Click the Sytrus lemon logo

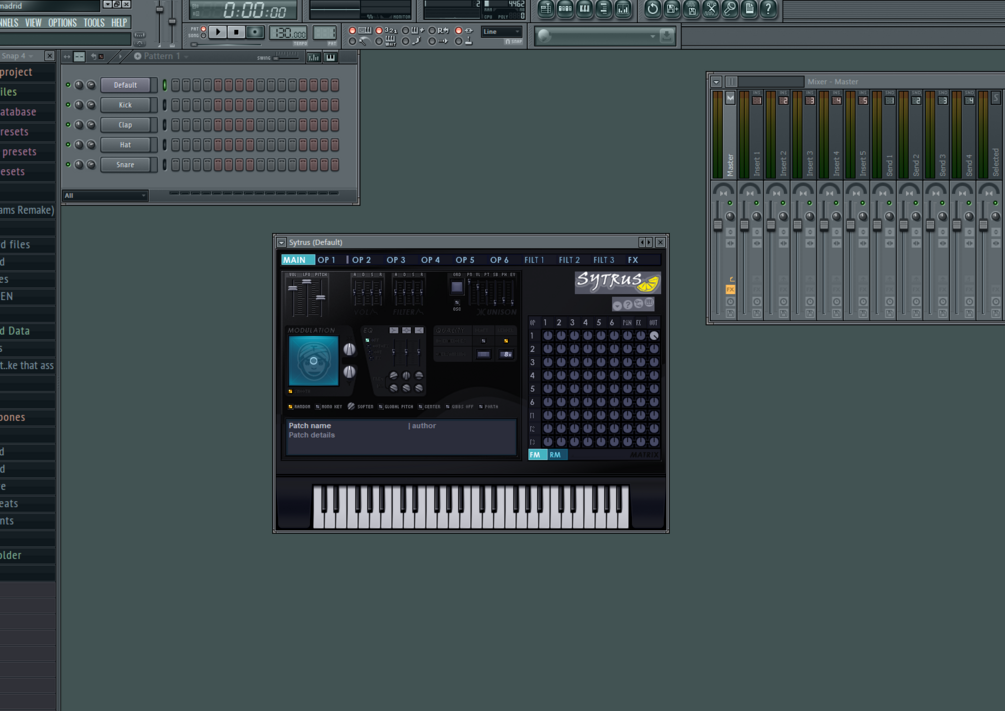tap(617, 281)
